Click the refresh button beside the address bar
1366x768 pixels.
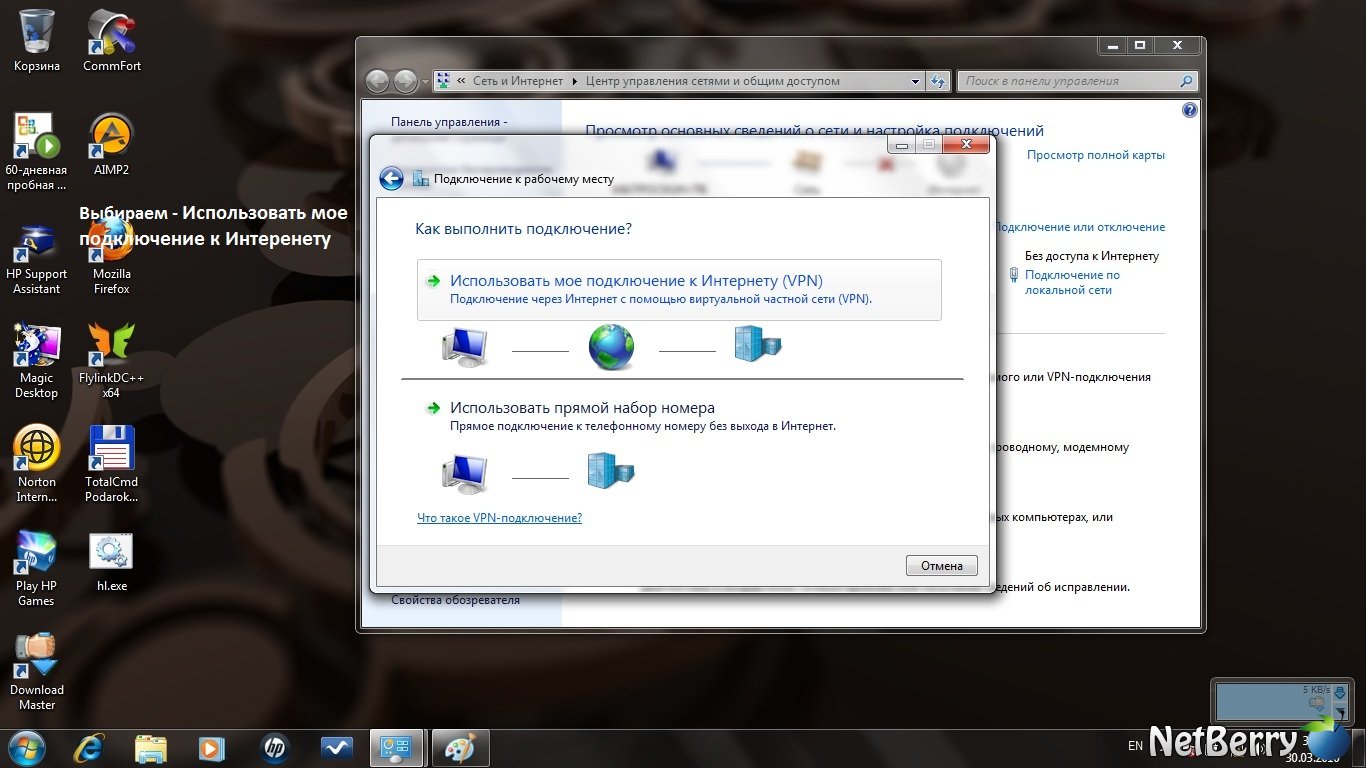(x=938, y=81)
